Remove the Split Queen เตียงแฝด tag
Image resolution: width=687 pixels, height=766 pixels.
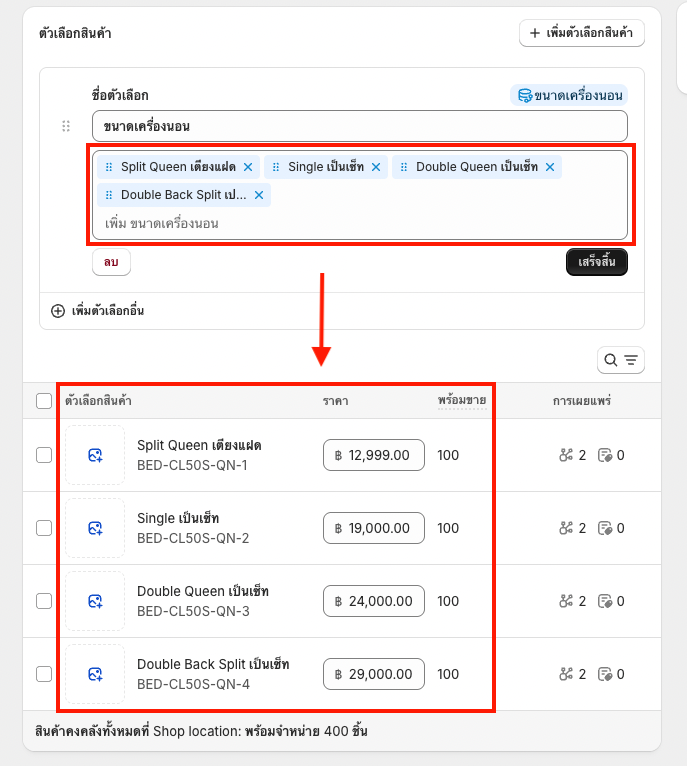248,167
